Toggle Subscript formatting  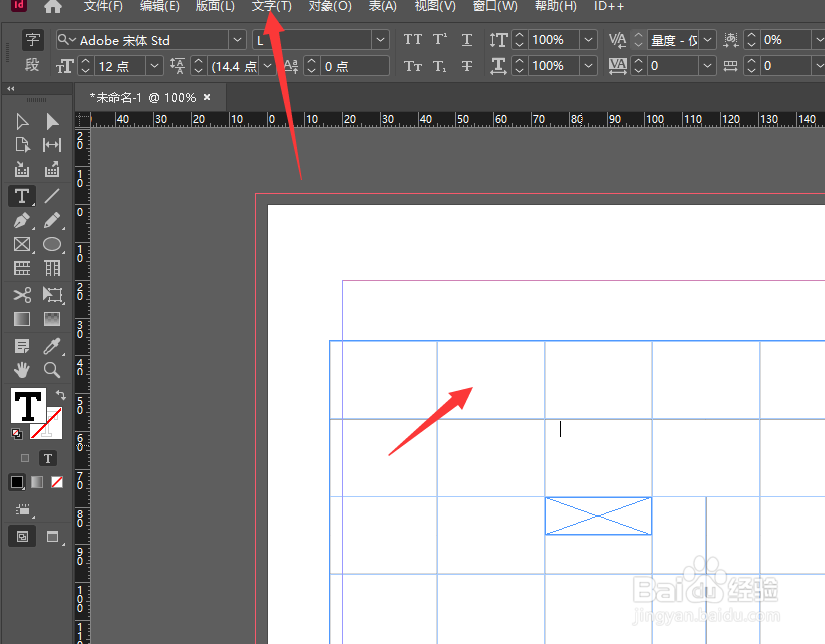[x=440, y=66]
